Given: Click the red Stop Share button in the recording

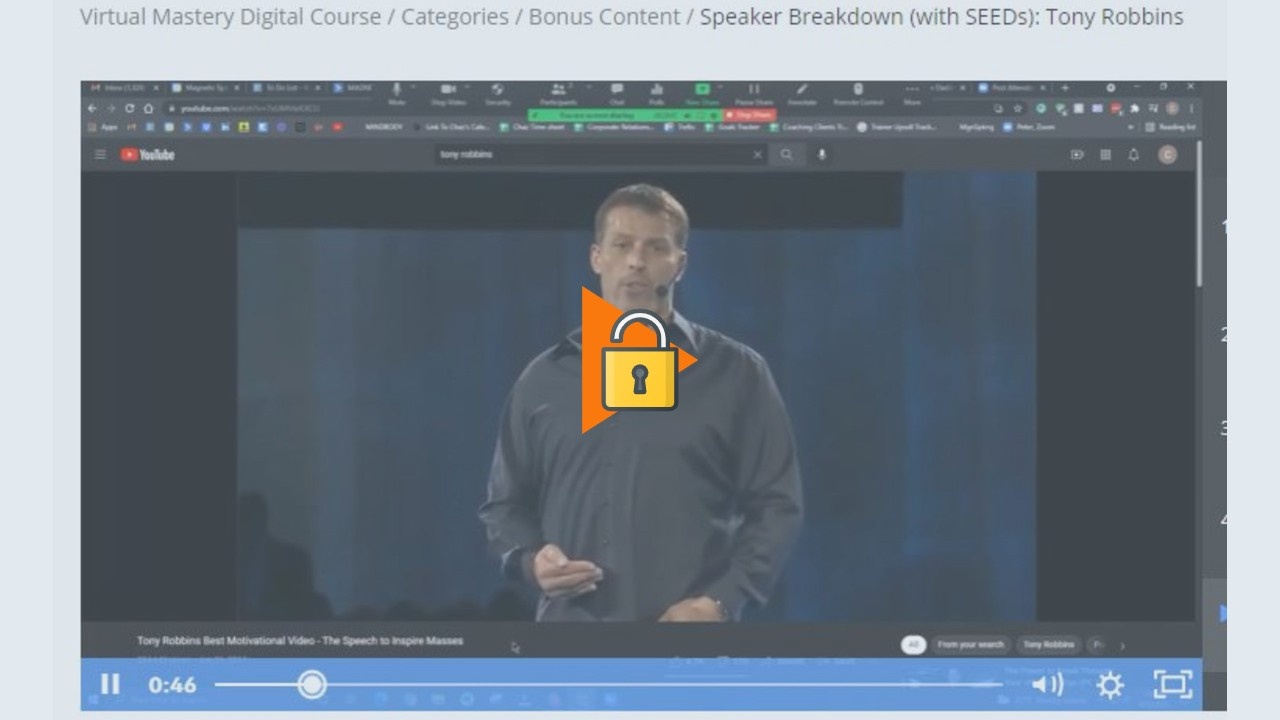Looking at the screenshot, I should 750,115.
